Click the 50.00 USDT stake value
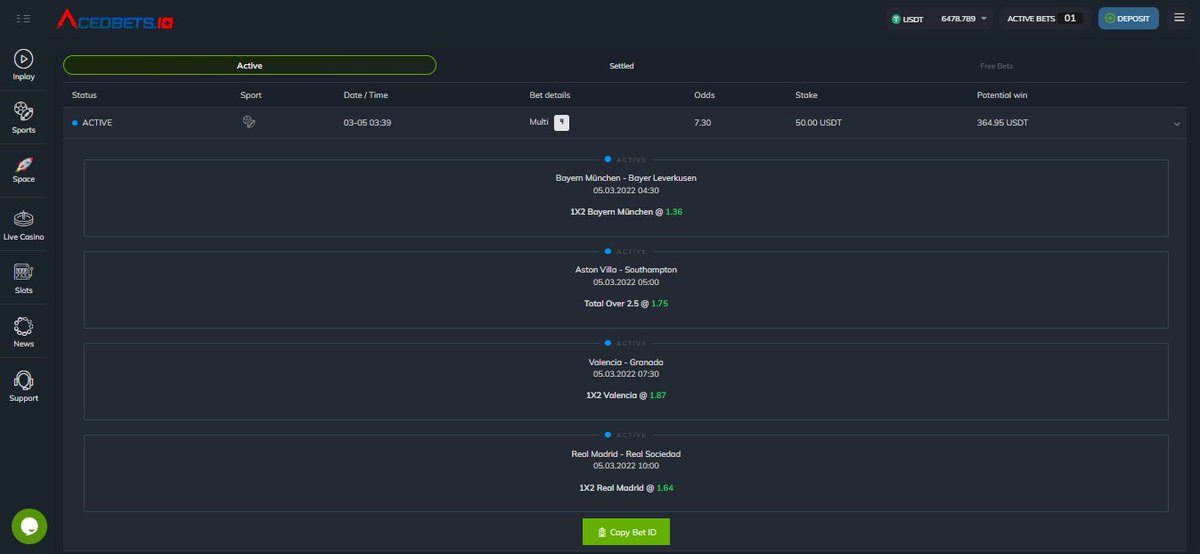The image size is (1200, 554). 820,123
